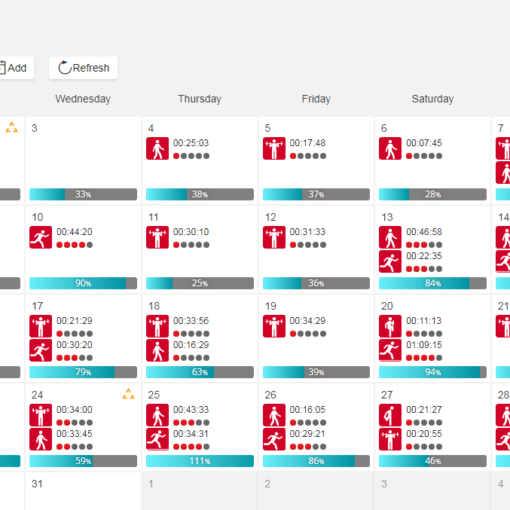Click the 28% progress bar on the 6th
This screenshot has width=510, height=510.
433,194
